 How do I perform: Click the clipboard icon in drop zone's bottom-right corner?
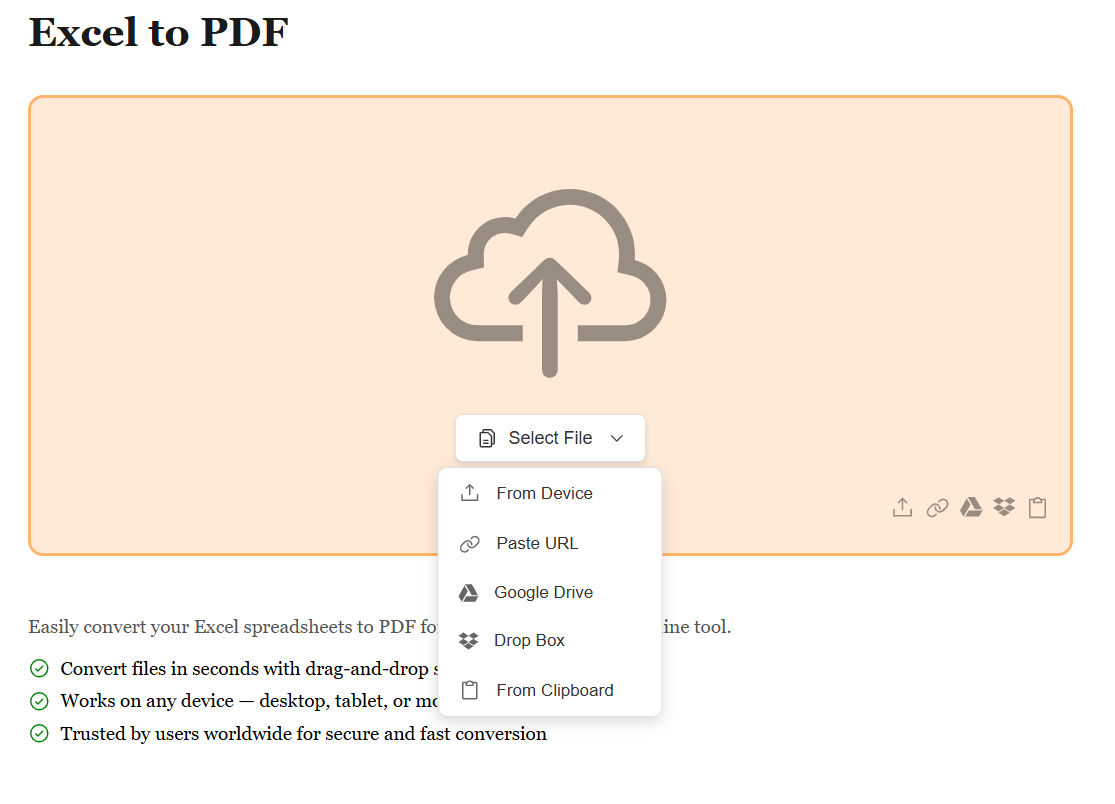(x=1038, y=508)
